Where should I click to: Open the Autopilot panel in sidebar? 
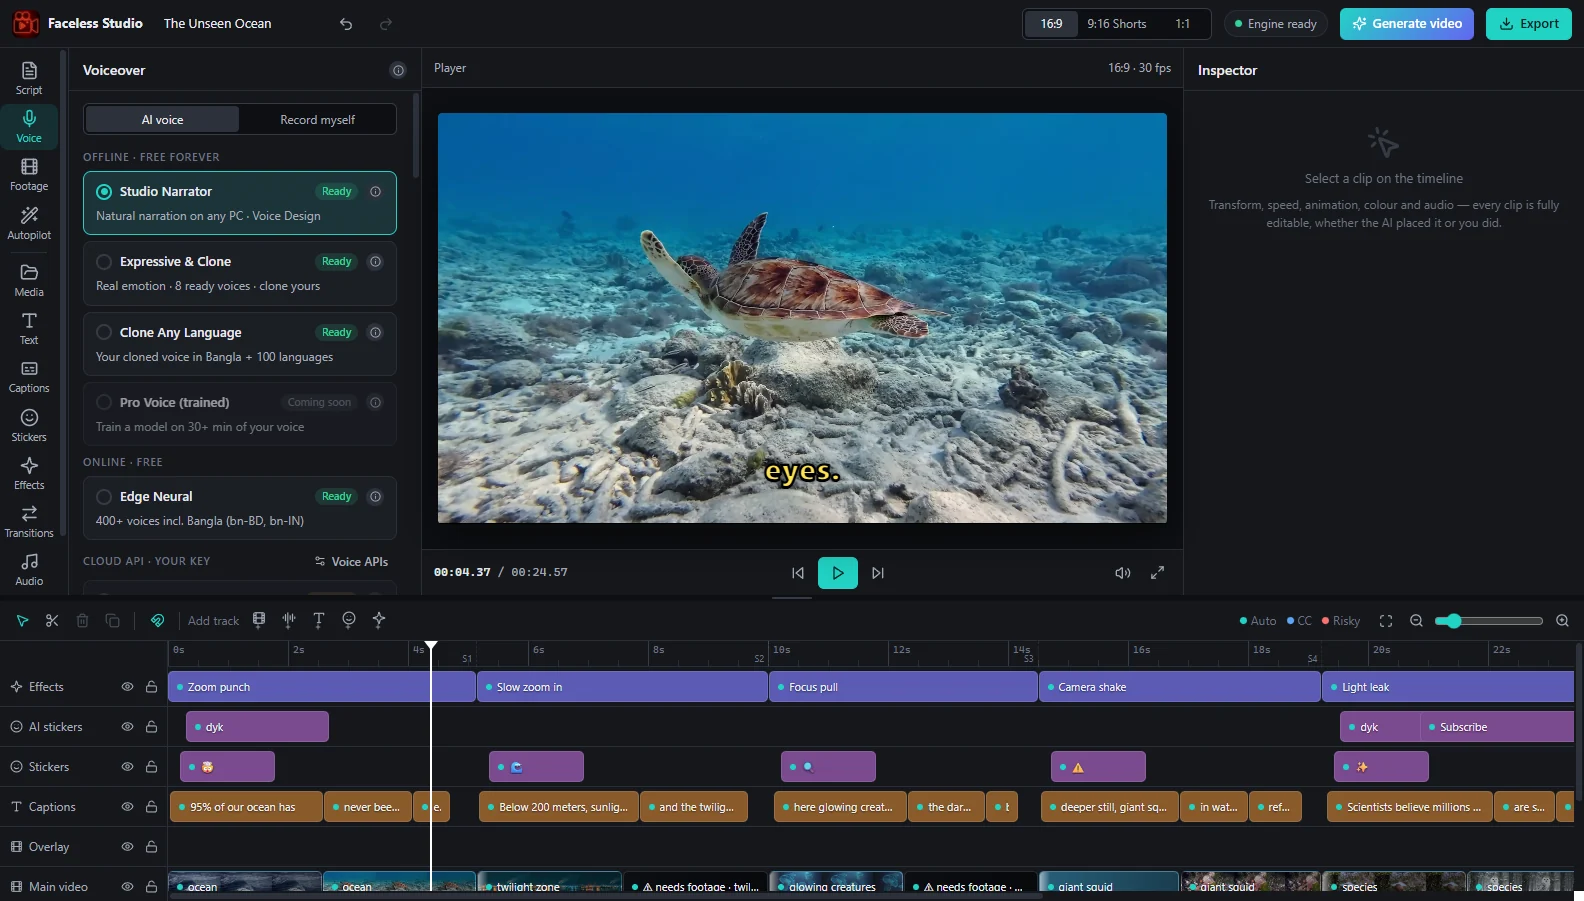click(29, 223)
